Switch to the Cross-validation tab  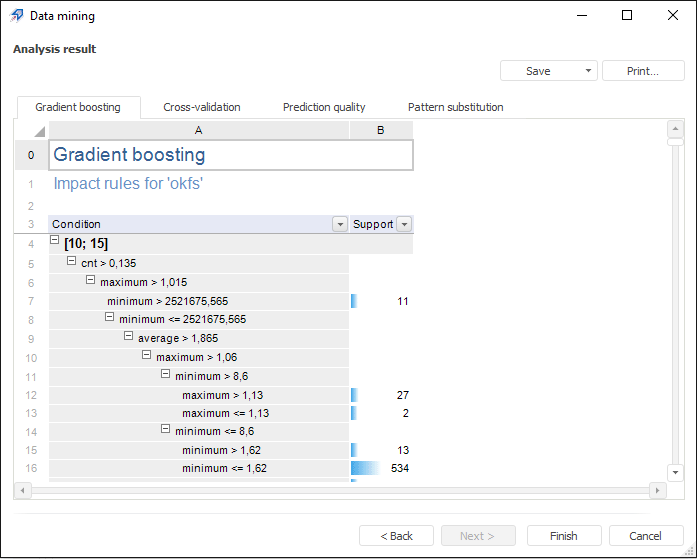pos(202,107)
